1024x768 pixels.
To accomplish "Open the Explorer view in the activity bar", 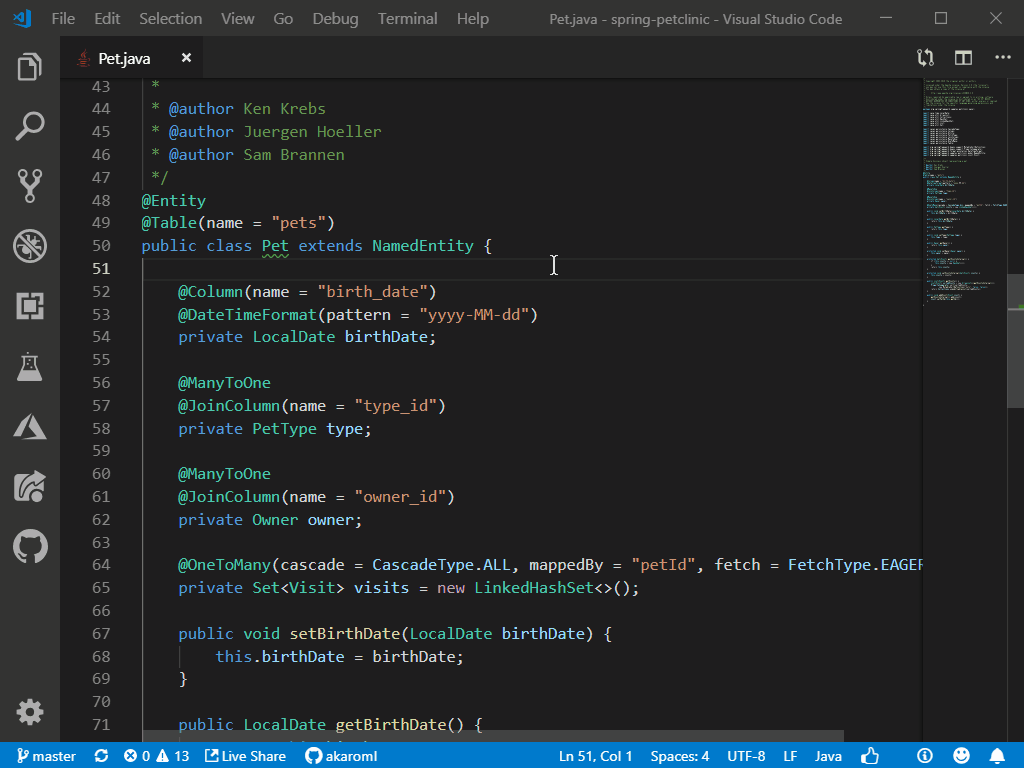I will click(30, 66).
